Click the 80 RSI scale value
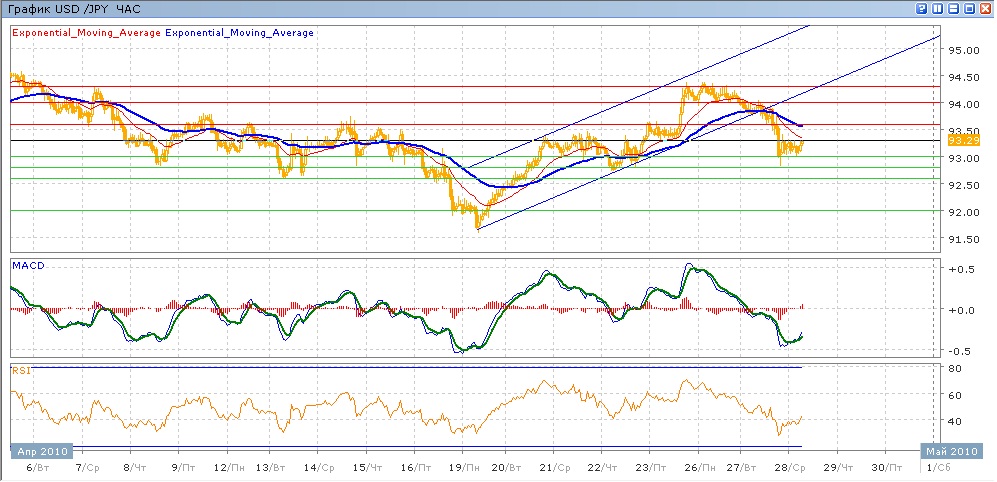Image resolution: width=997 pixels, height=482 pixels. pos(953,368)
